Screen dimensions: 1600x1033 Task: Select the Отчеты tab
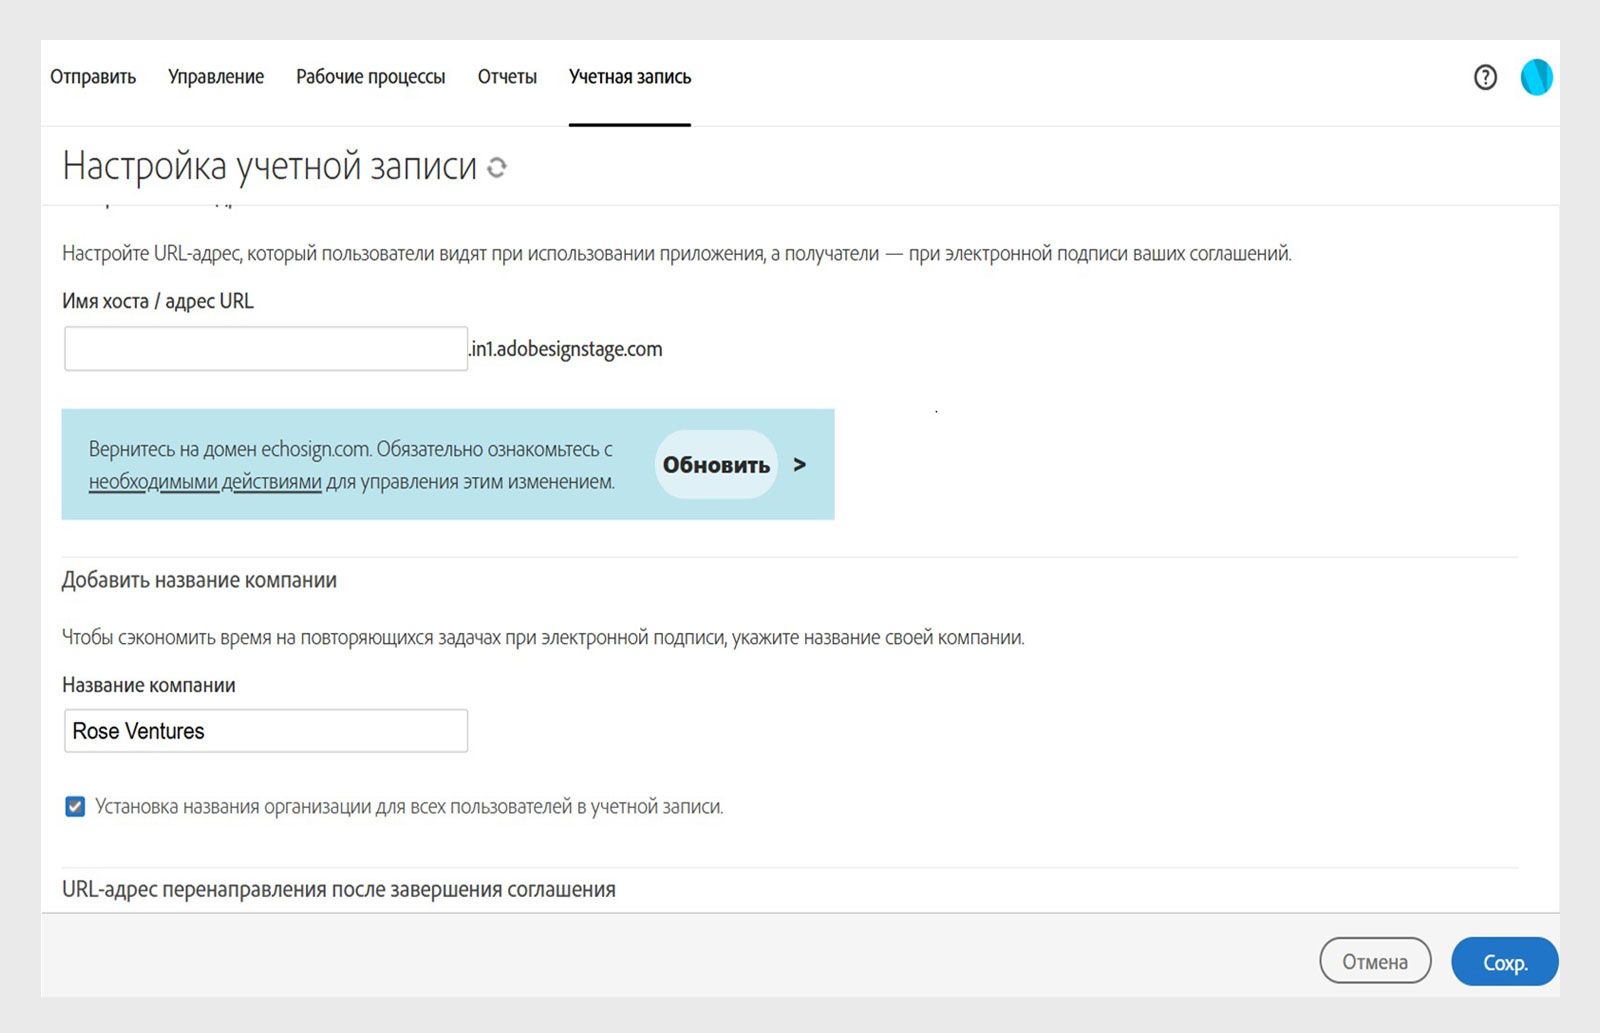click(507, 77)
